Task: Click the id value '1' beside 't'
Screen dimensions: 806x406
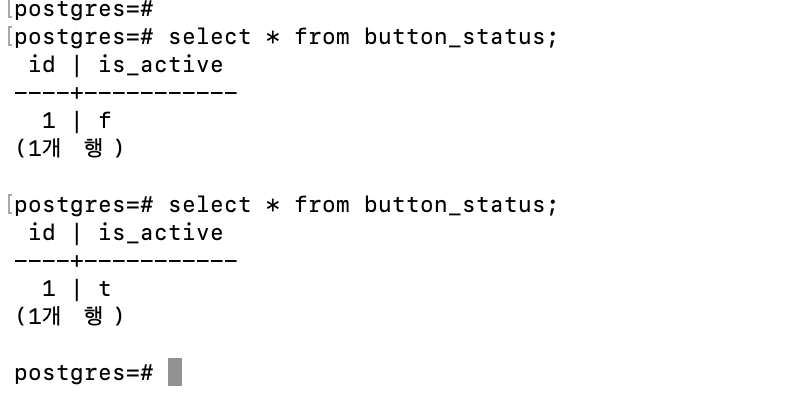Action: pyautogui.click(x=48, y=289)
